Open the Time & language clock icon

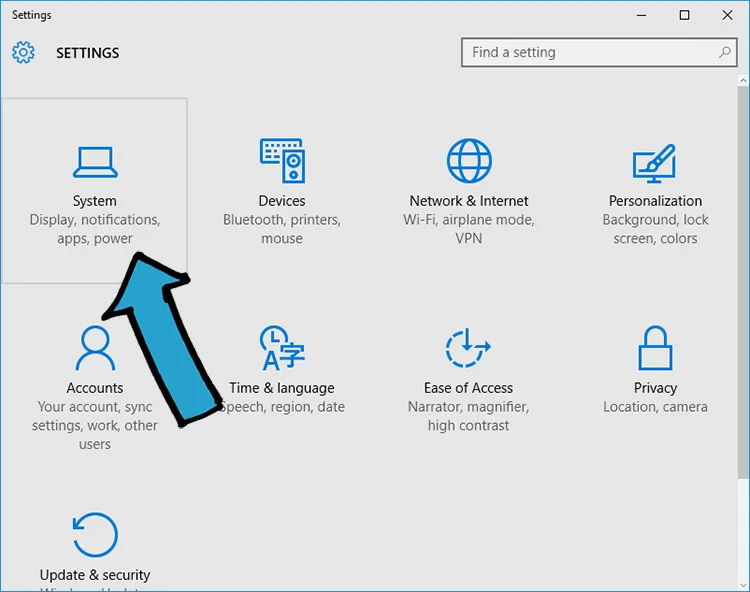pyautogui.click(x=282, y=348)
